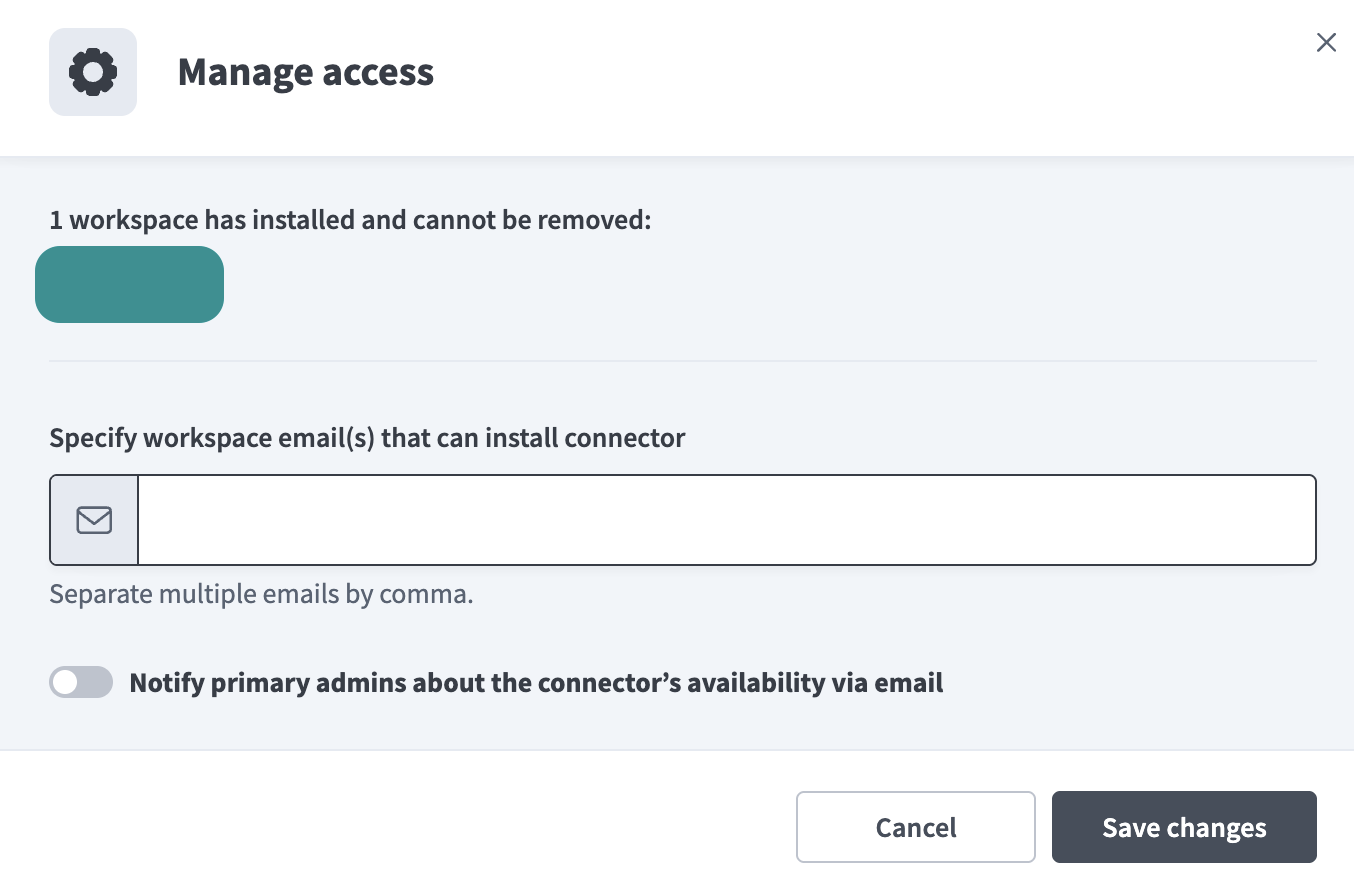Screen dimensions: 1354x892
Task: Select the envelope icon in the email field
Action: tap(93, 519)
